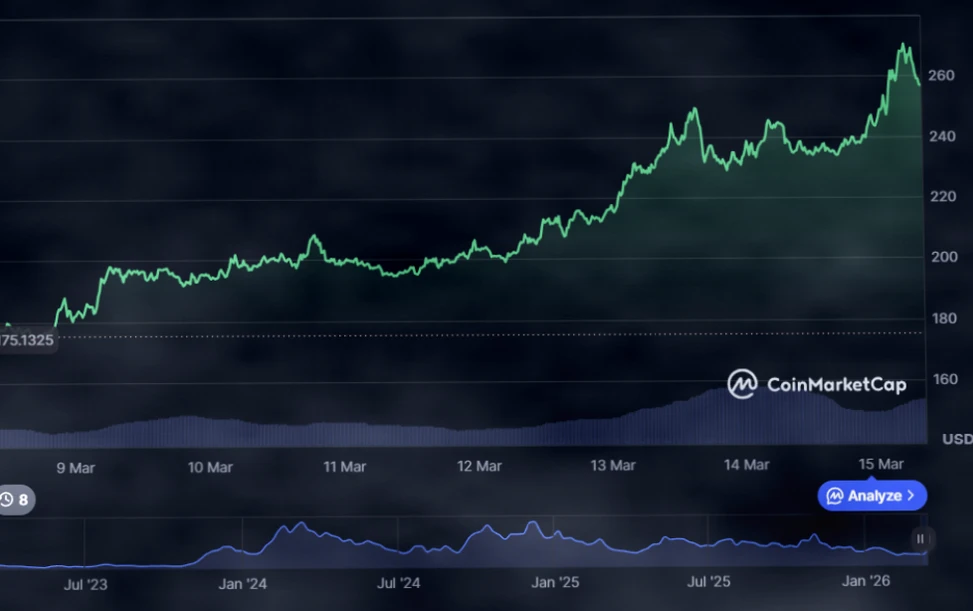Click the 11 Mar date label
Image resolution: width=973 pixels, height=611 pixels.
click(x=344, y=466)
